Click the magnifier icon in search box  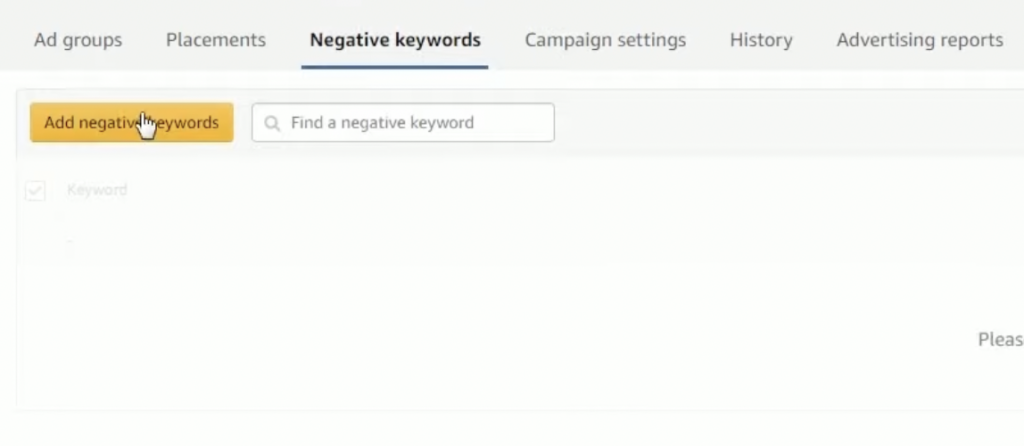coord(272,123)
